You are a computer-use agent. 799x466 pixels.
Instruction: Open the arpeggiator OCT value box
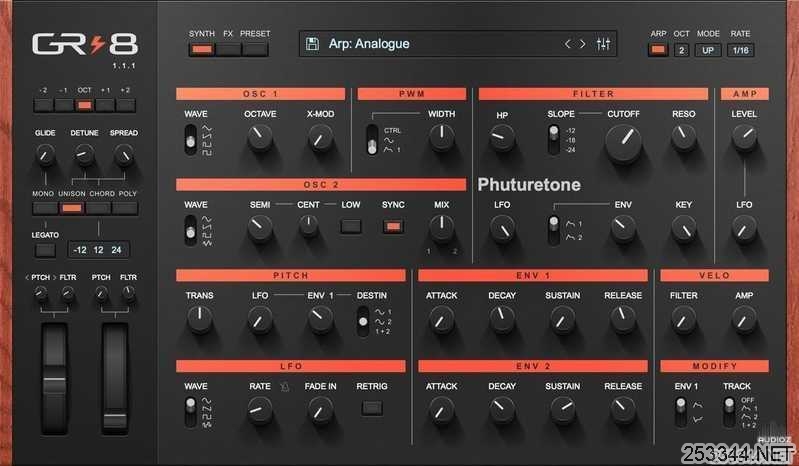click(x=682, y=50)
